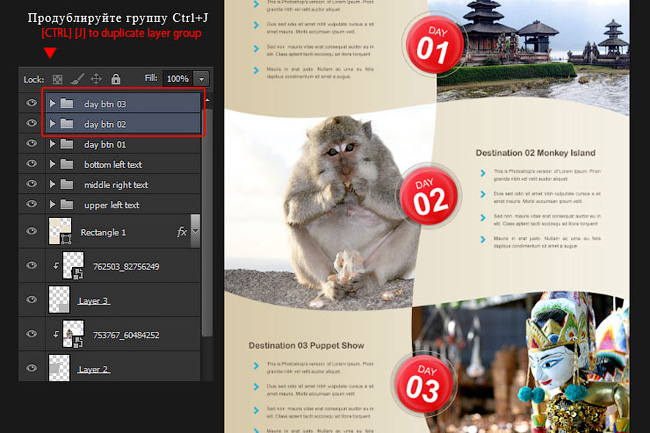The image size is (650, 433).
Task: Click the bottom left text folder icon
Action: pyautogui.click(x=67, y=164)
